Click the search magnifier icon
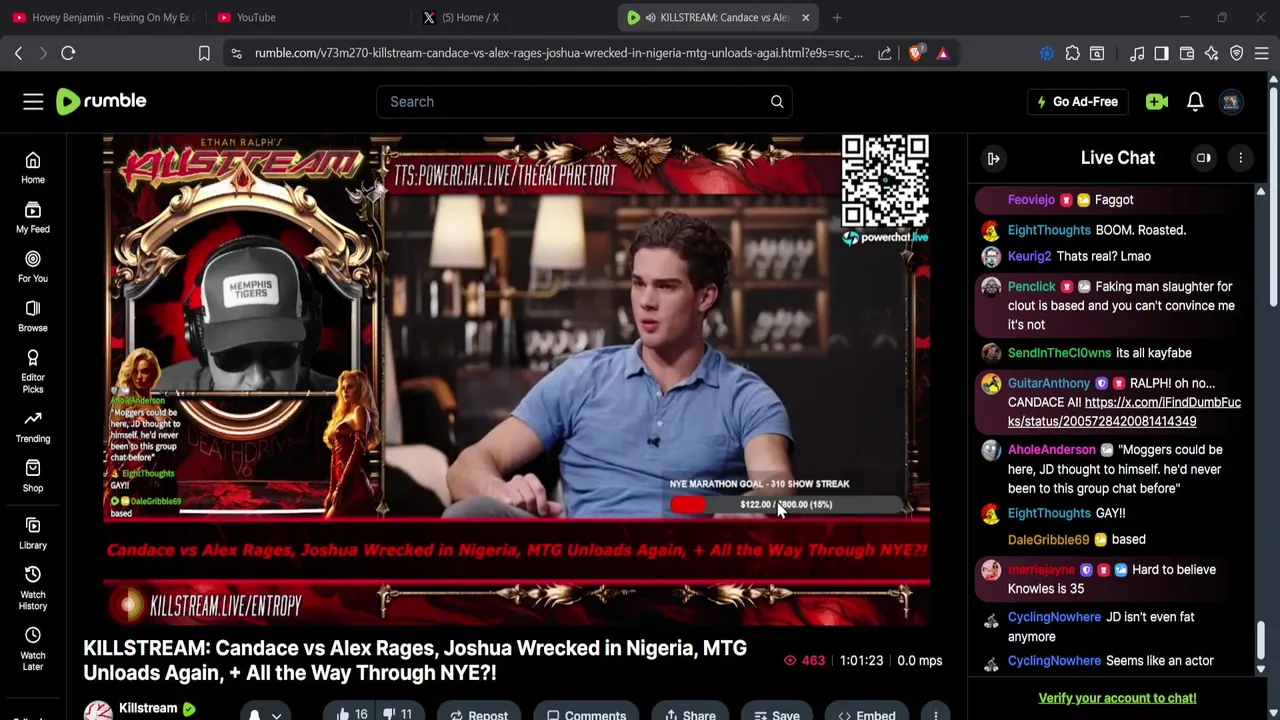 (x=777, y=101)
